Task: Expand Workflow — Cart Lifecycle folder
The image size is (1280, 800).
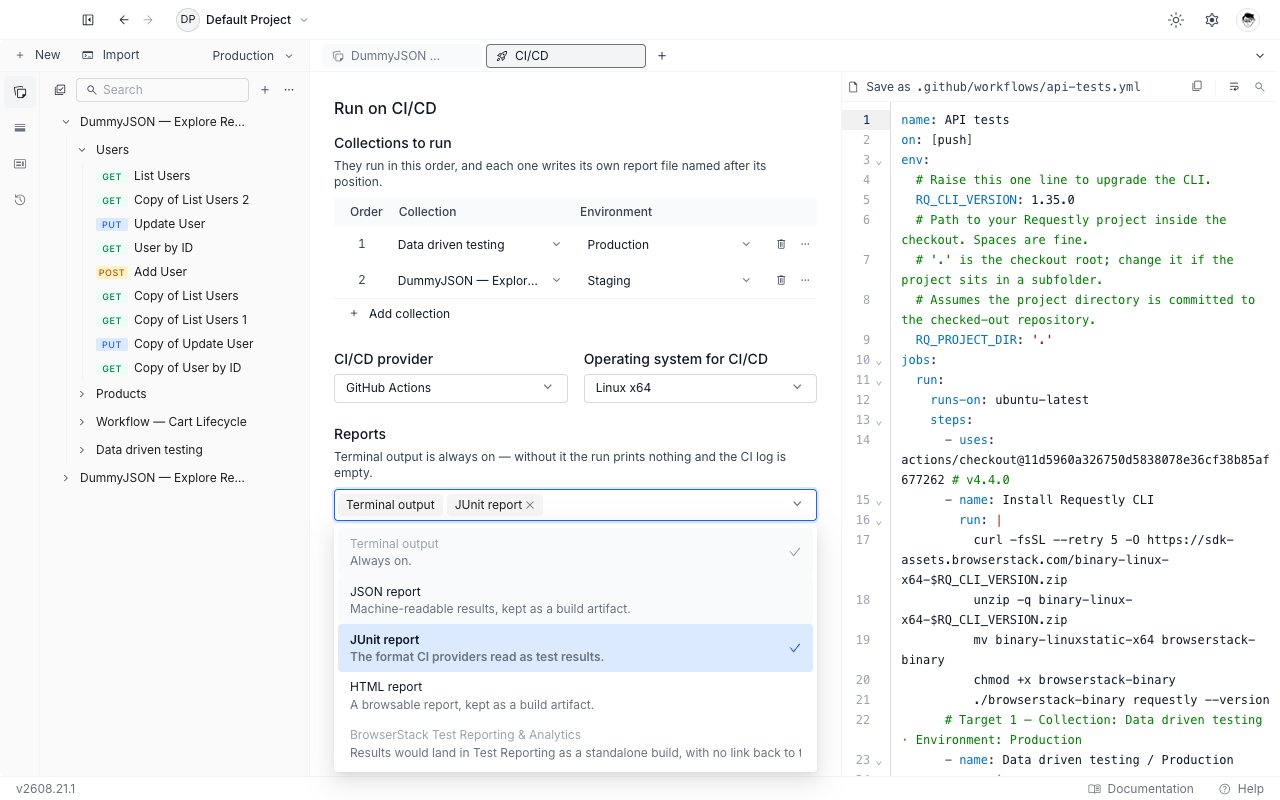Action: coord(82,422)
